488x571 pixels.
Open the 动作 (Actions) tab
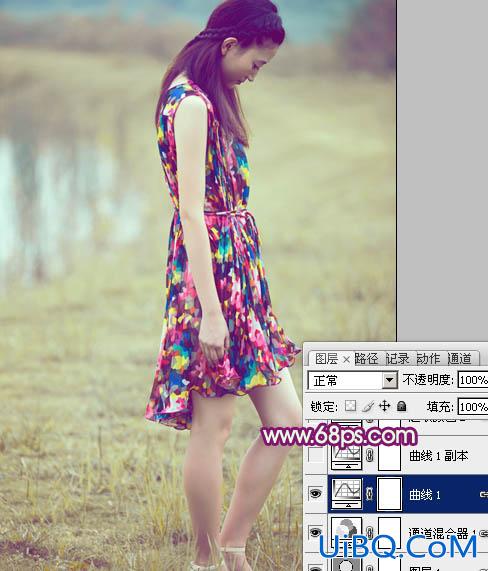tap(428, 359)
